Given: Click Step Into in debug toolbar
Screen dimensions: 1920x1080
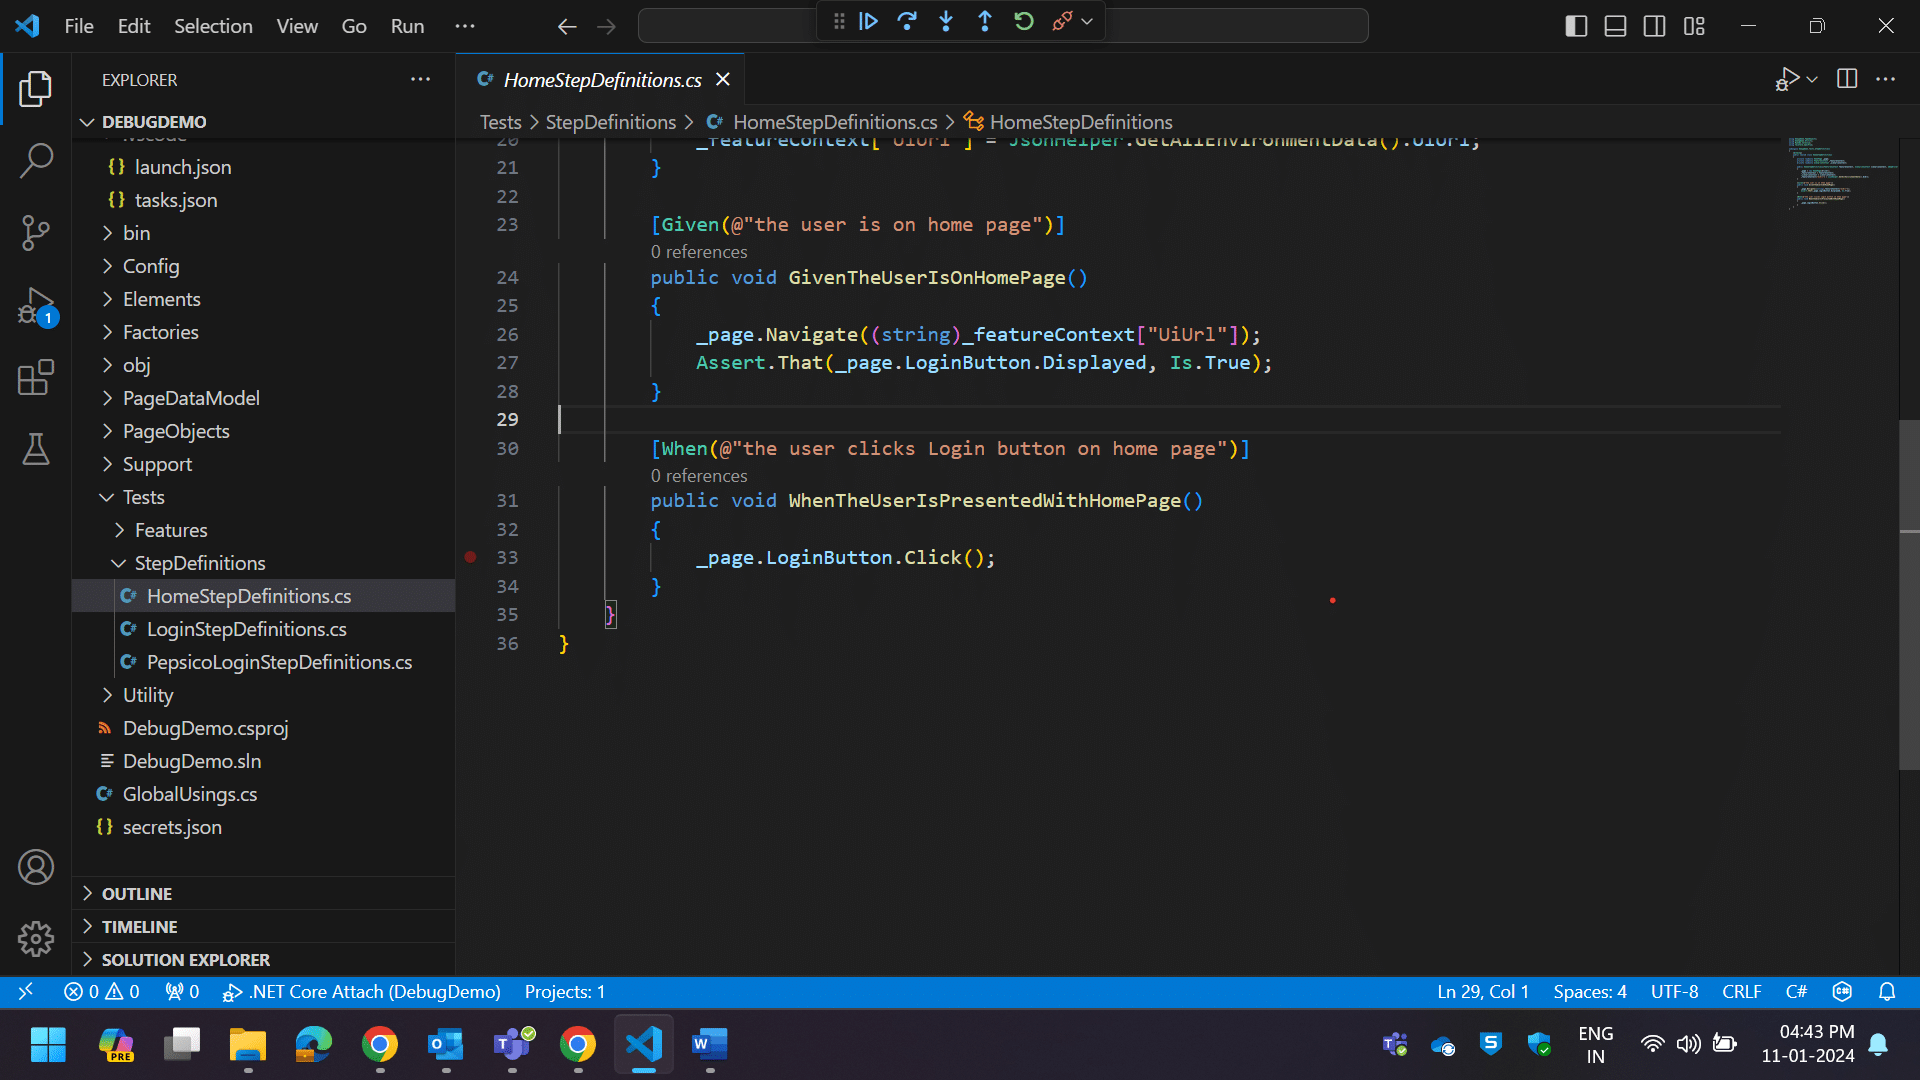Looking at the screenshot, I should tap(946, 21).
